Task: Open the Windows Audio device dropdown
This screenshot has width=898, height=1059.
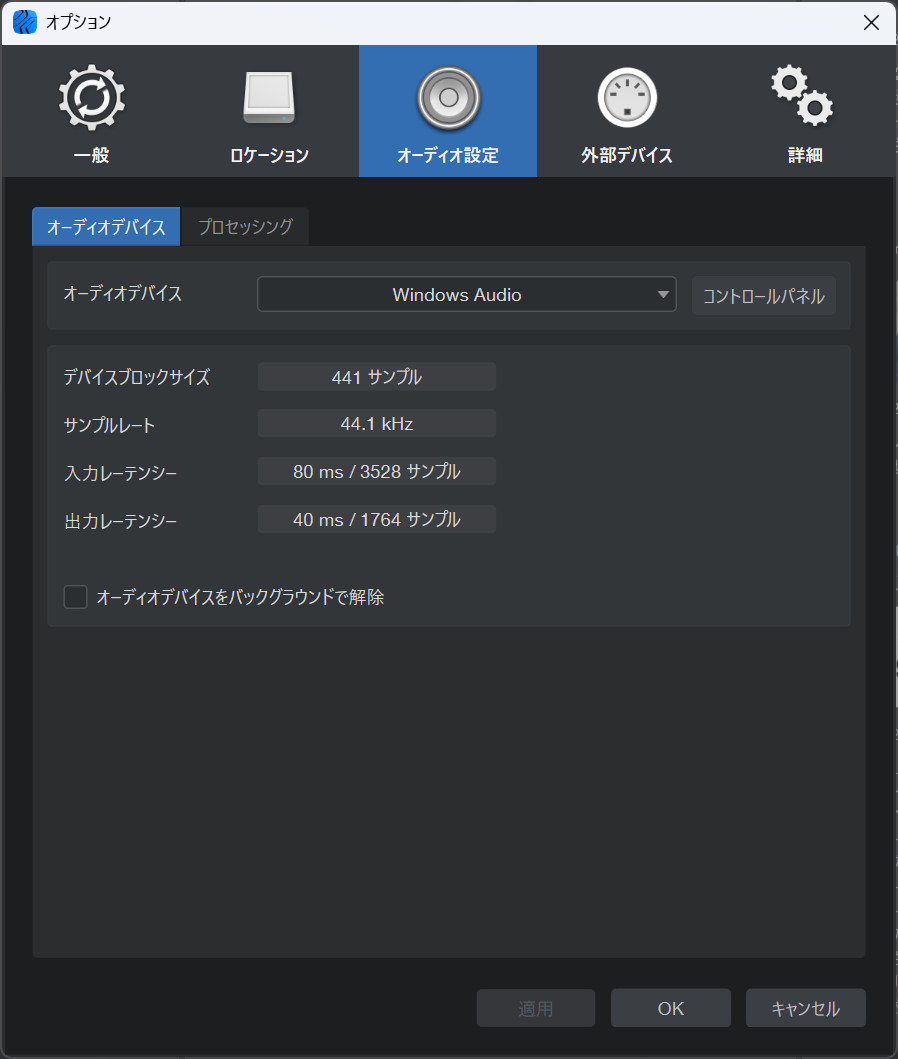Action: (x=456, y=295)
